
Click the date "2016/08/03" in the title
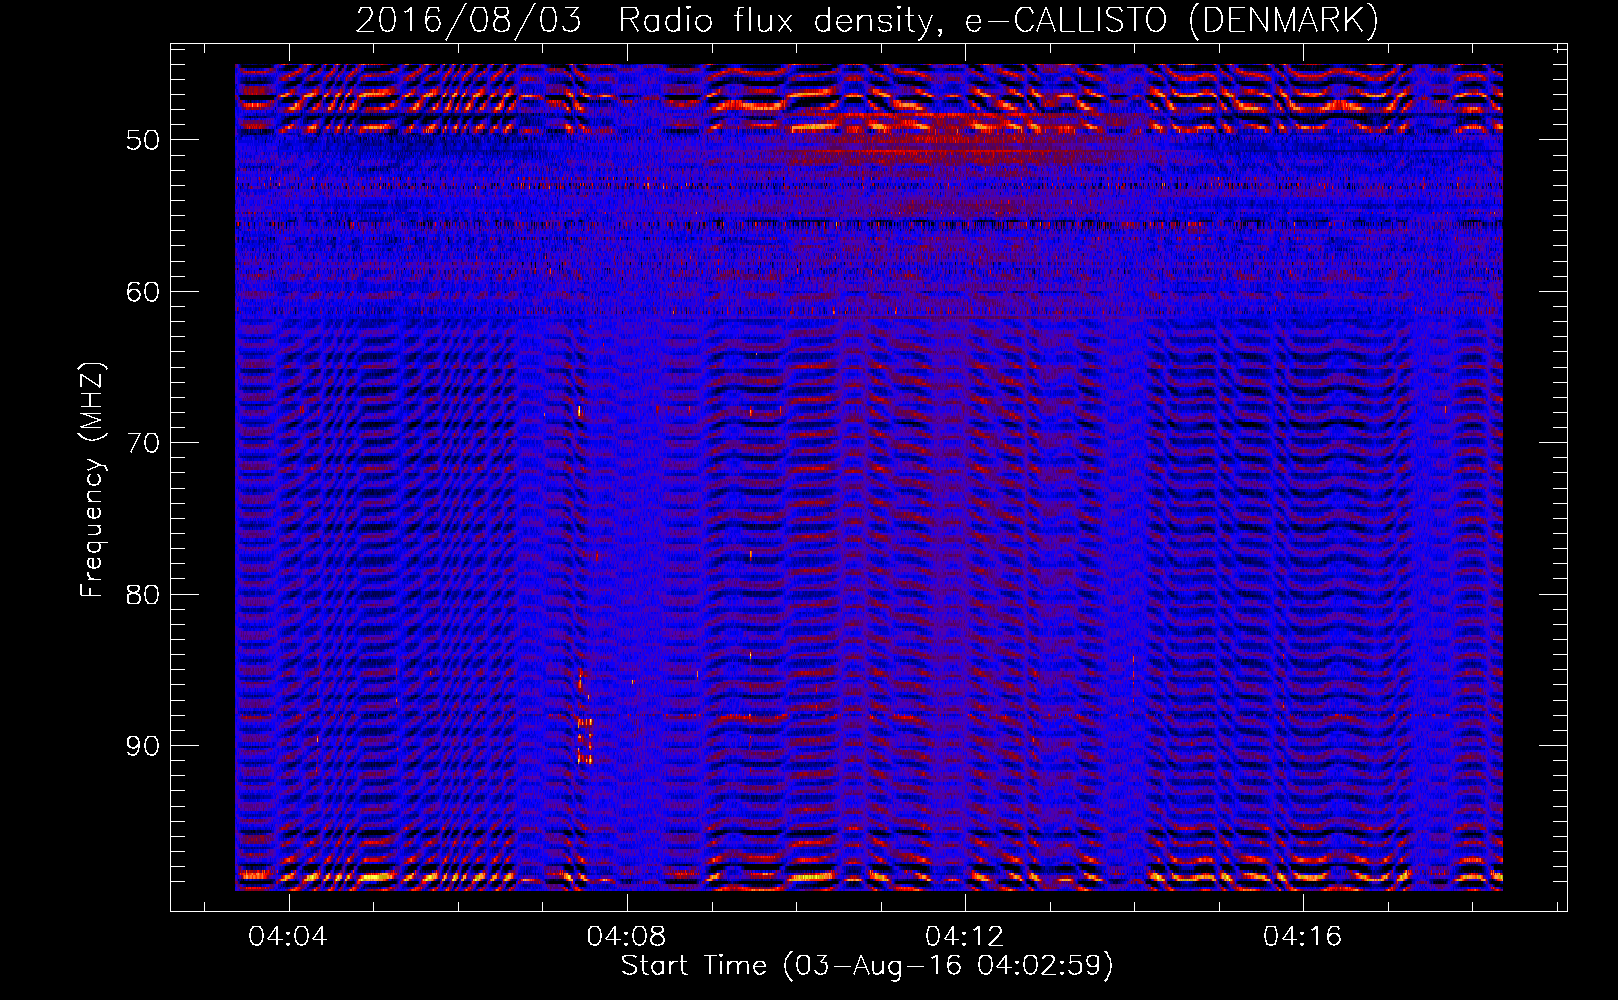[469, 21]
